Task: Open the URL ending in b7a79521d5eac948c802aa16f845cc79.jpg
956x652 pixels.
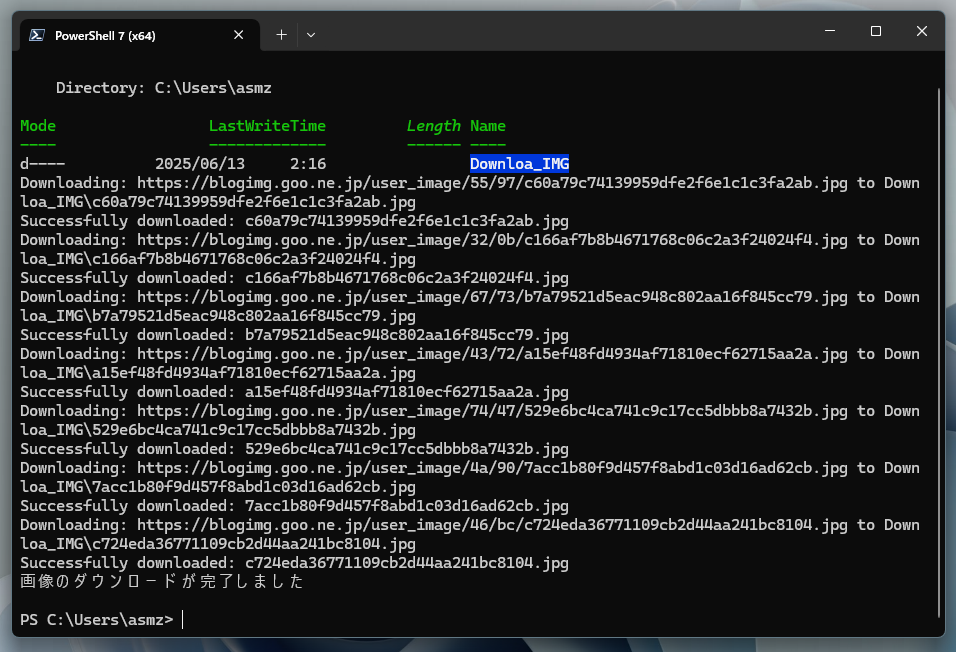Action: click(492, 297)
